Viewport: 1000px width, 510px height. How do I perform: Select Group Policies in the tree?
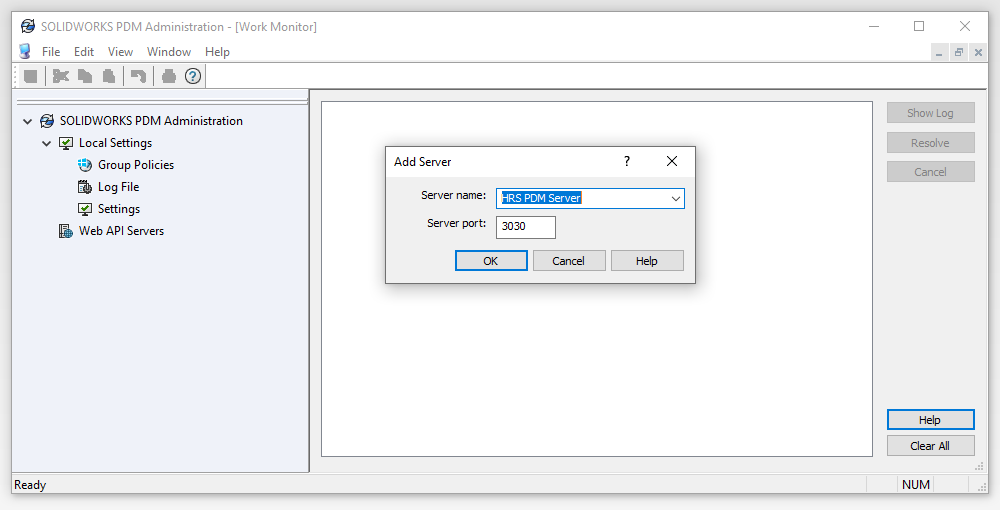click(136, 165)
